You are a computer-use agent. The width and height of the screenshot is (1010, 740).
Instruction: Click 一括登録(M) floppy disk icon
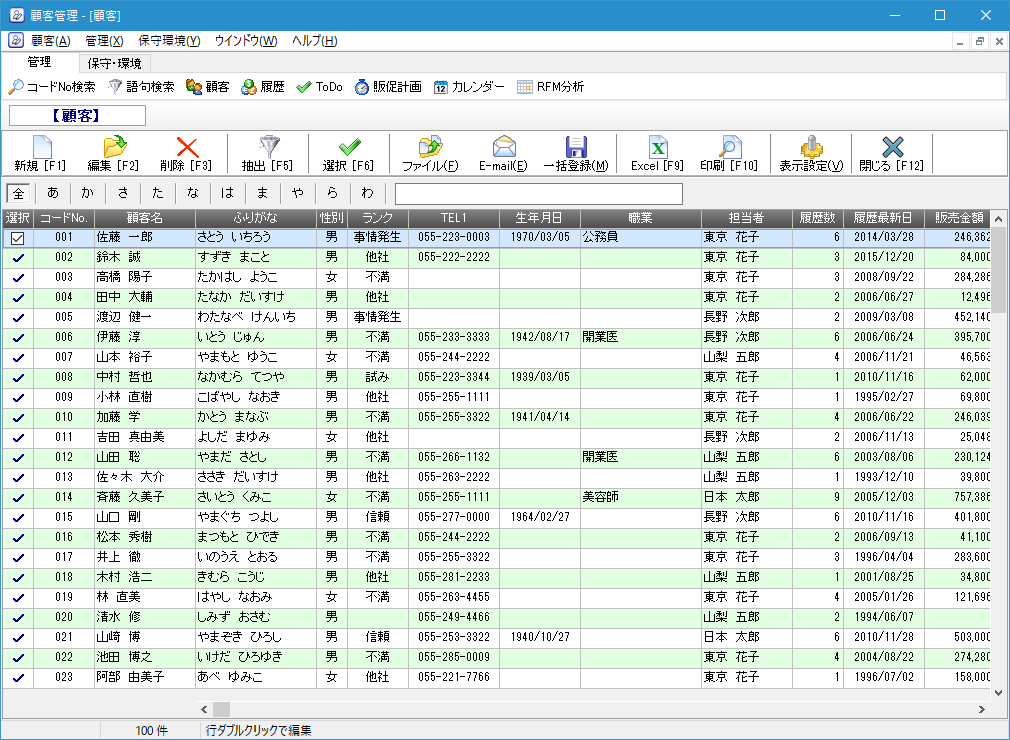(575, 148)
